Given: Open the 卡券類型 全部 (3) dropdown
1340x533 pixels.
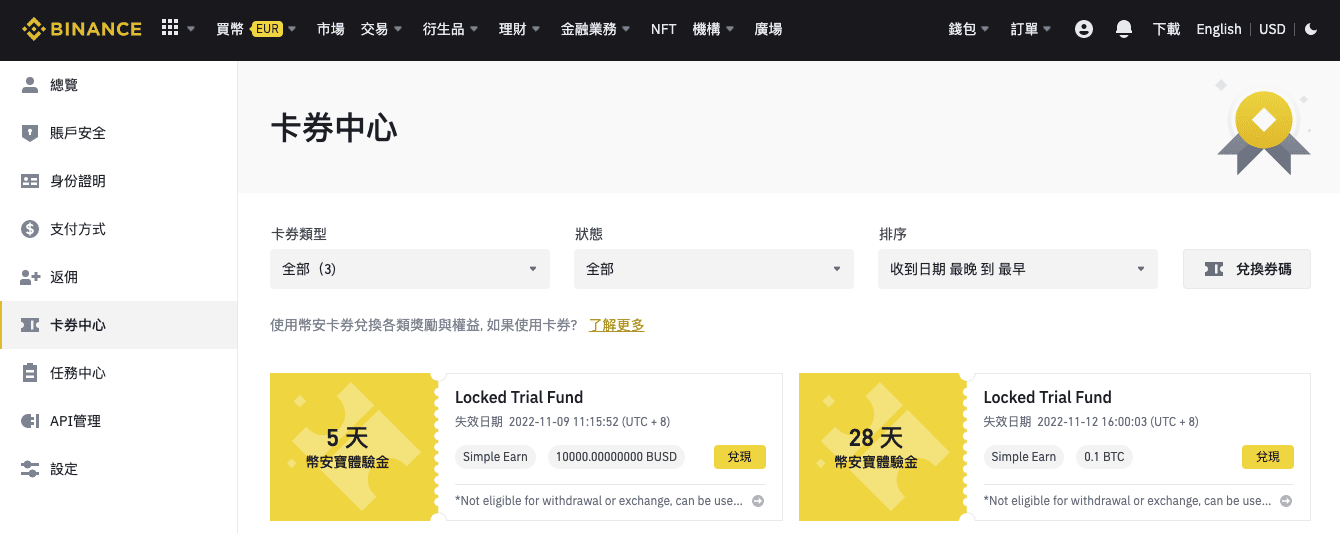Looking at the screenshot, I should [x=410, y=269].
